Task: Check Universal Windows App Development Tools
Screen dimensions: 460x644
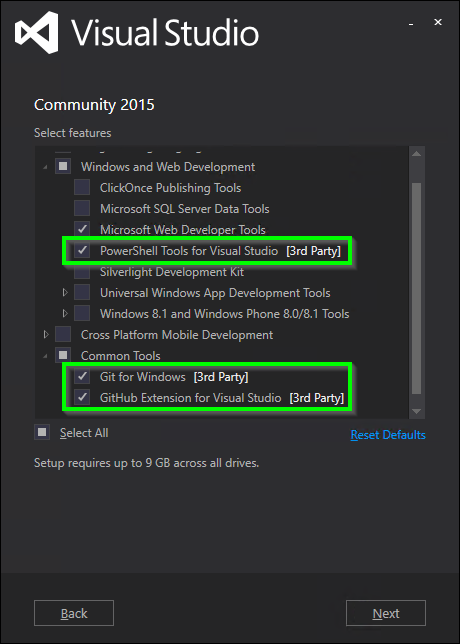Action: pyautogui.click(x=82, y=292)
